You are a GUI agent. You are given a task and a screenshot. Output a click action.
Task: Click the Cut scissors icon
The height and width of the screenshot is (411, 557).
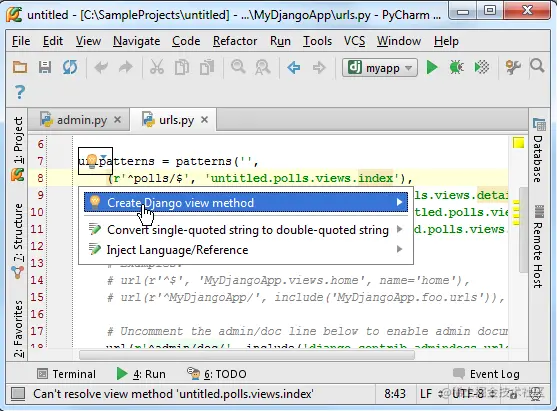pos(157,67)
